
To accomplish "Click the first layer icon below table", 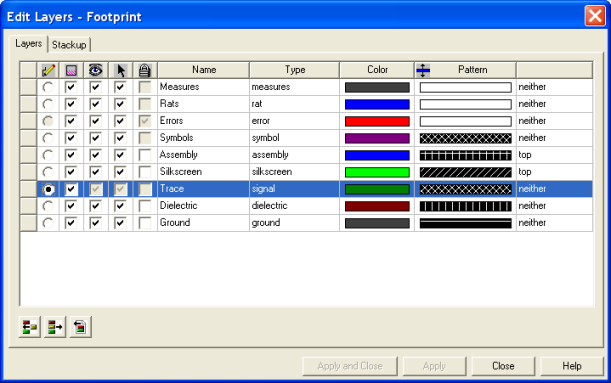I will (30, 327).
